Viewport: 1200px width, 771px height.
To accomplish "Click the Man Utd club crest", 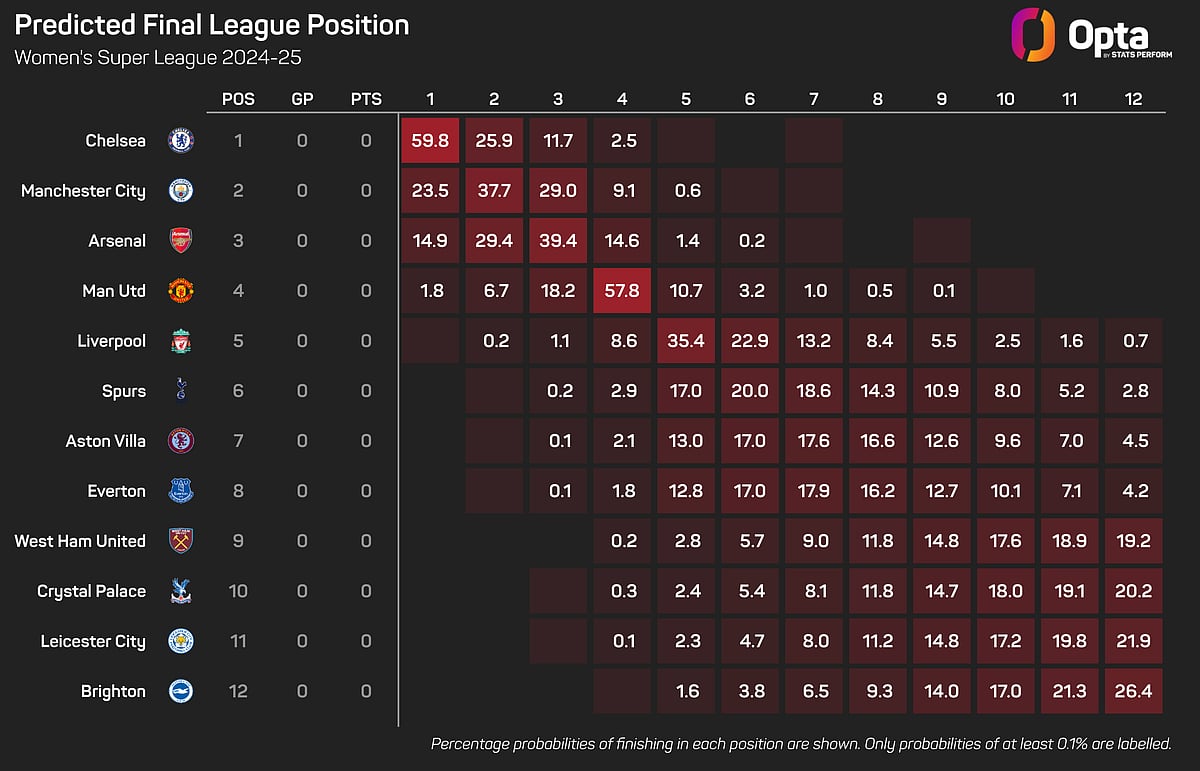I will coord(181,291).
